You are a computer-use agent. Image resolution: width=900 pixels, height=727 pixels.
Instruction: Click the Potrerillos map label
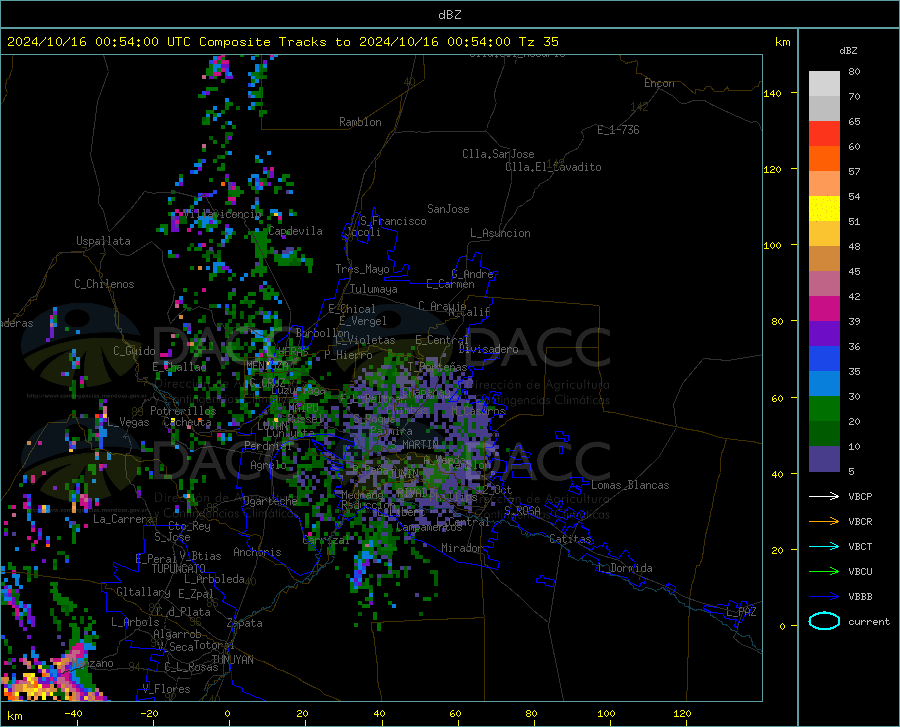pos(183,411)
